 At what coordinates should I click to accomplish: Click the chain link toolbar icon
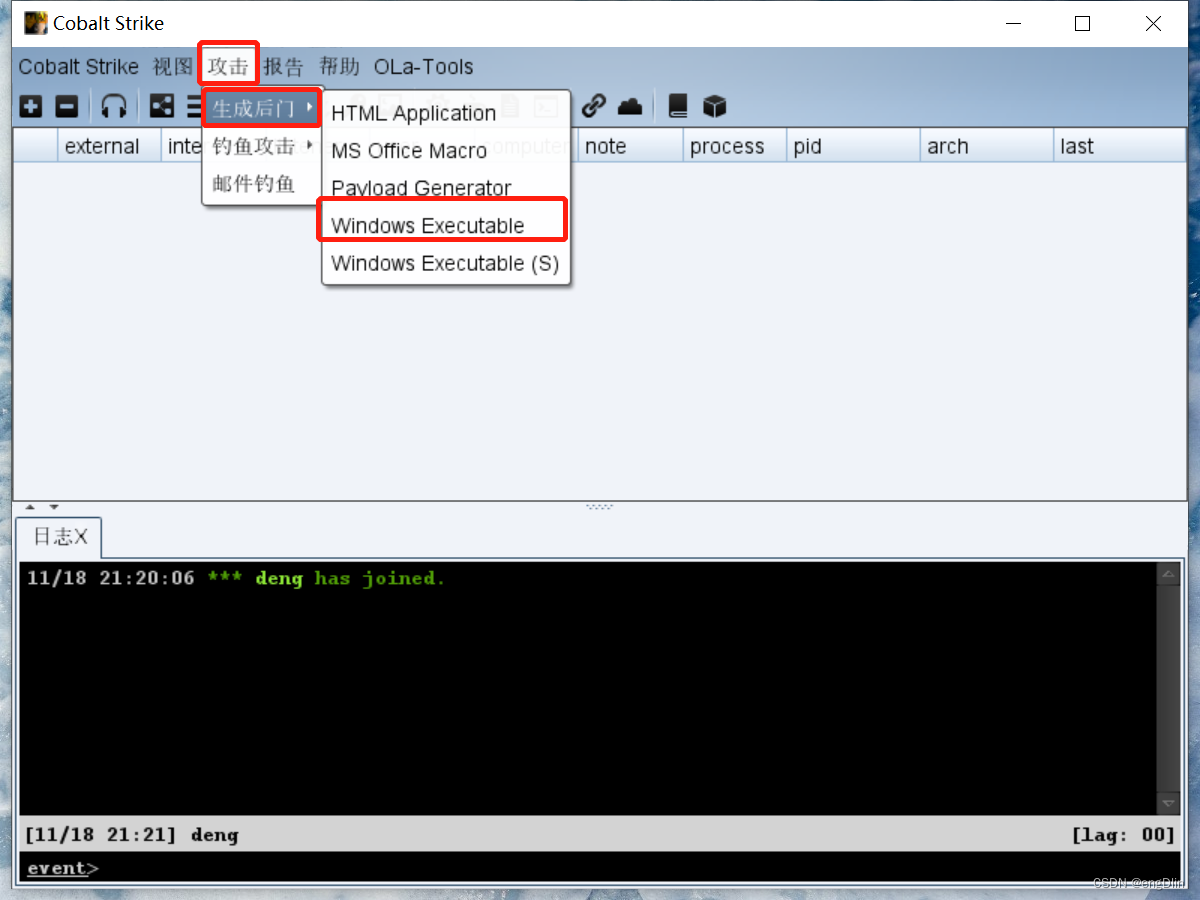[x=594, y=106]
